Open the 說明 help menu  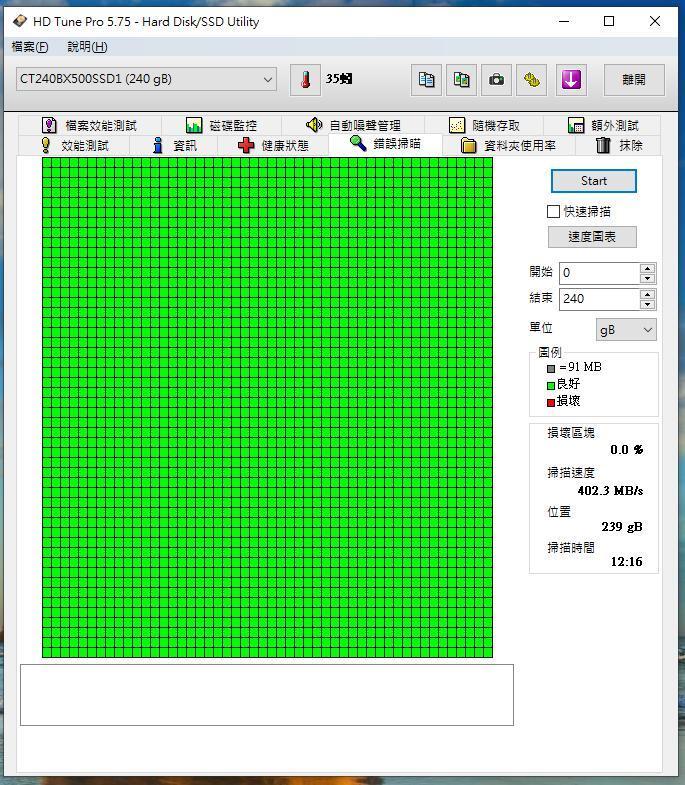click(87, 47)
